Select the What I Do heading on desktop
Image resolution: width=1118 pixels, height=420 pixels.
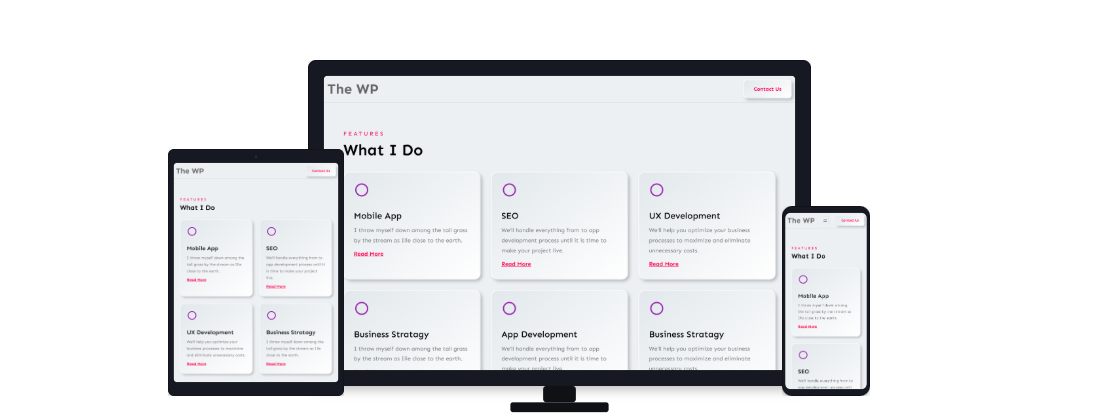click(x=383, y=151)
